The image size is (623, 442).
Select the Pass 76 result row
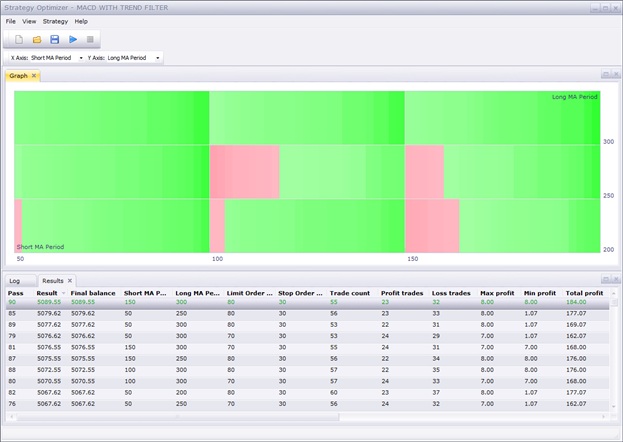(x=308, y=404)
